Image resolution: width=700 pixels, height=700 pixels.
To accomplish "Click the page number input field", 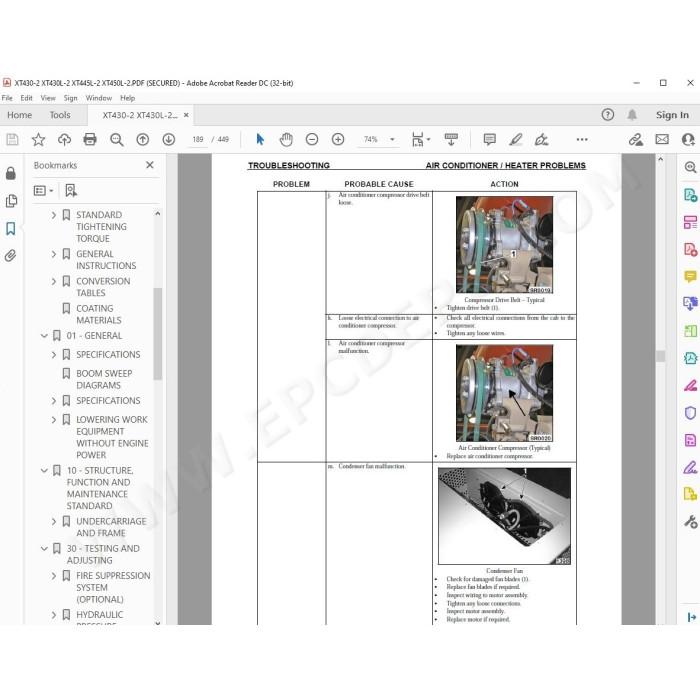I will pos(197,140).
